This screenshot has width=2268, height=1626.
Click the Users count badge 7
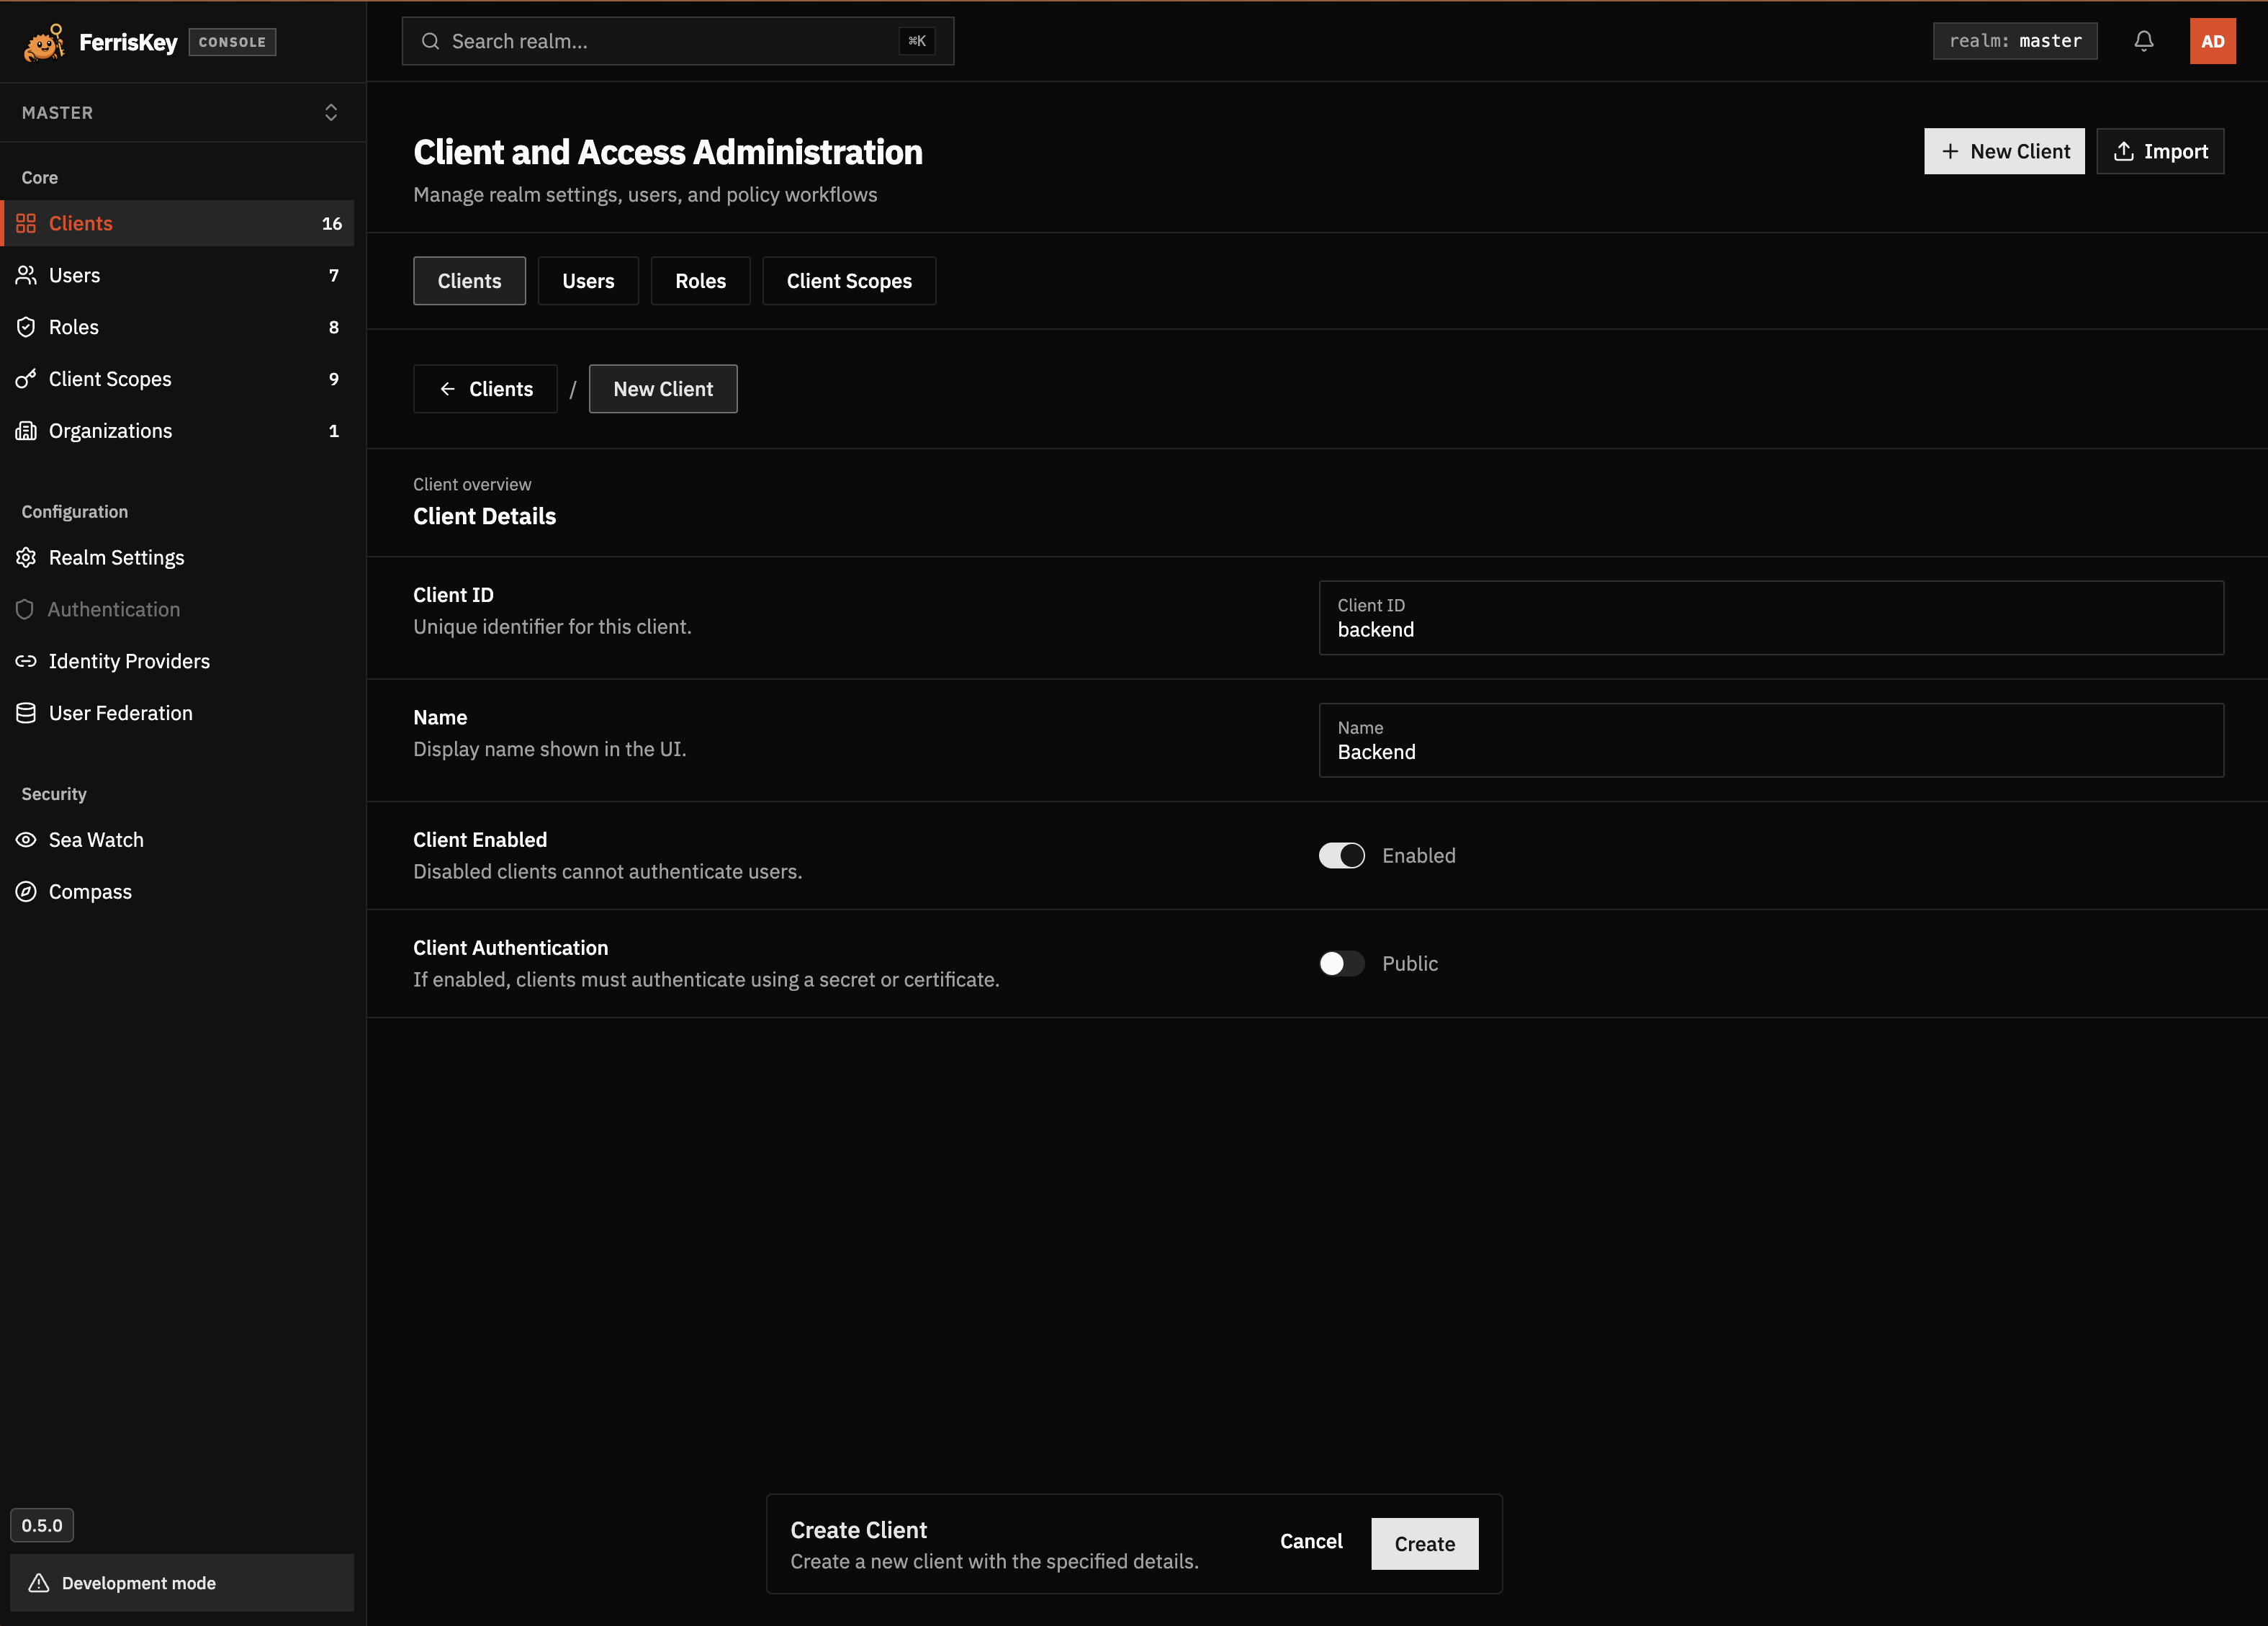pos(334,275)
